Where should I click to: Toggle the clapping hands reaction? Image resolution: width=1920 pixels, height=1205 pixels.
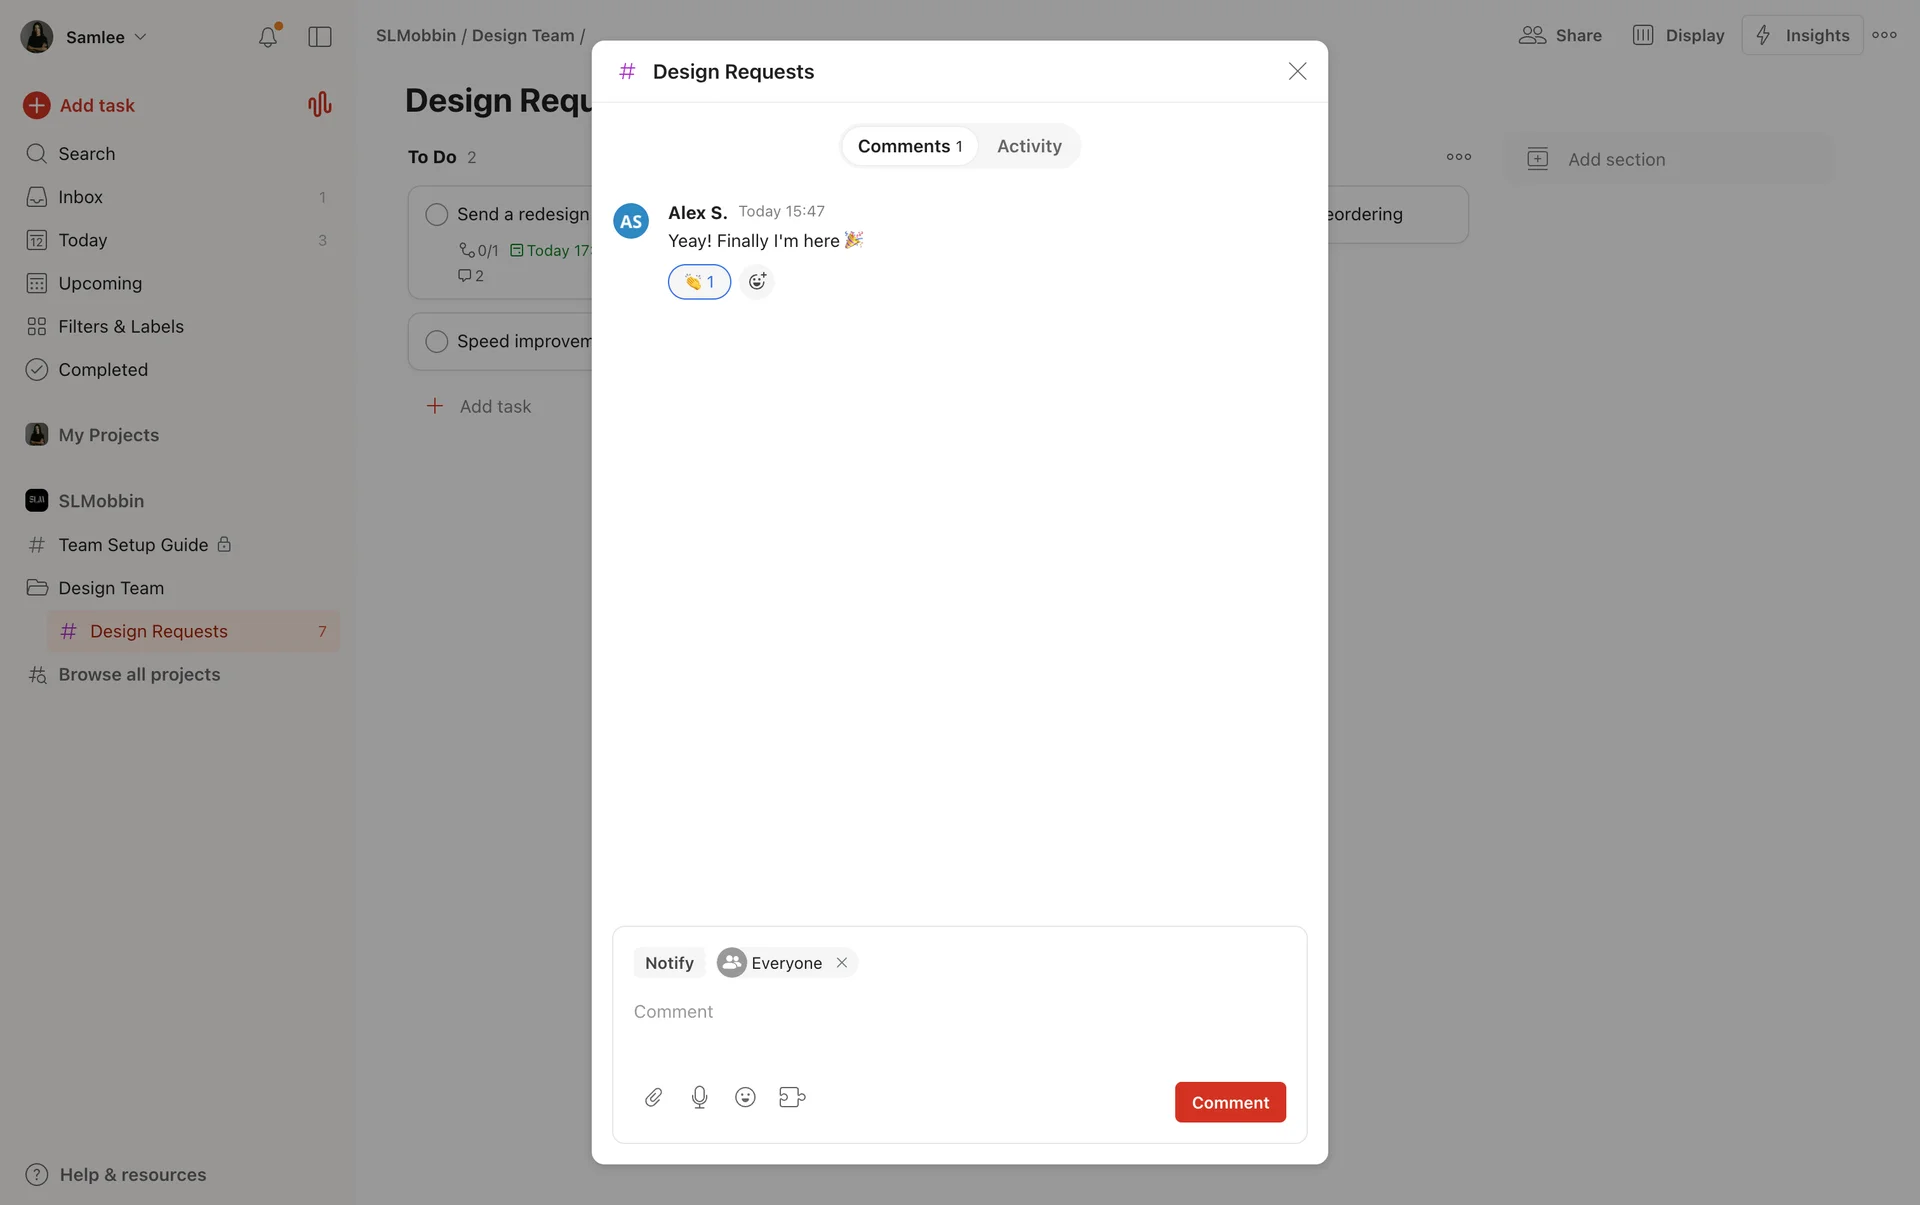pyautogui.click(x=699, y=282)
